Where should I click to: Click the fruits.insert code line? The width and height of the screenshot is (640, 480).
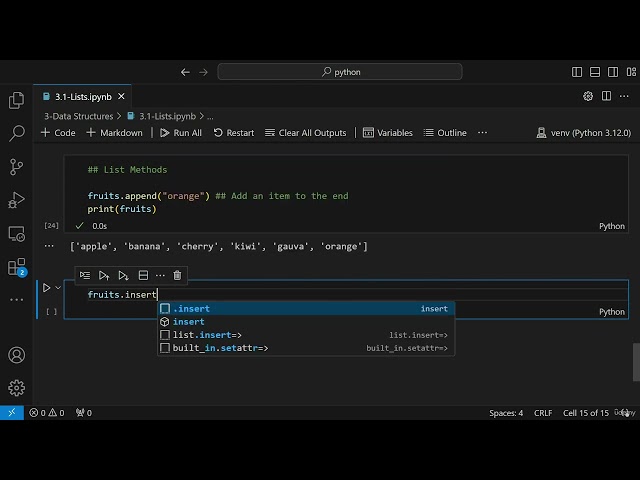coord(122,294)
